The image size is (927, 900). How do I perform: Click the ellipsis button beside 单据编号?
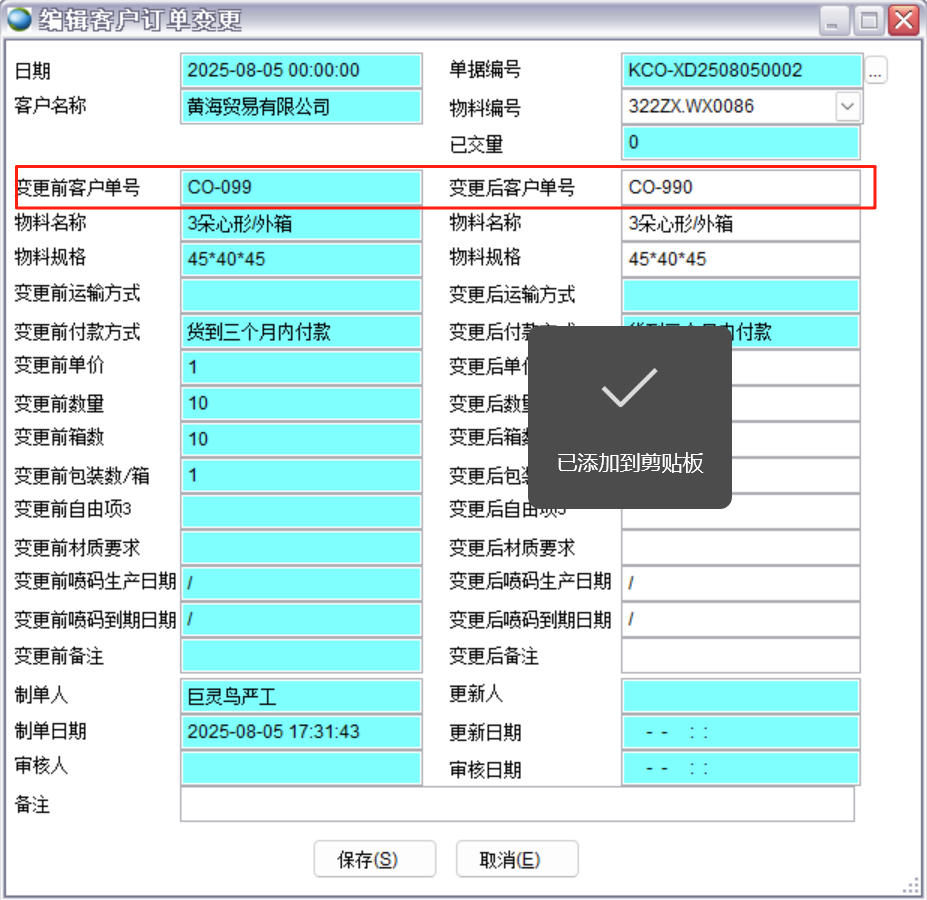(x=876, y=71)
